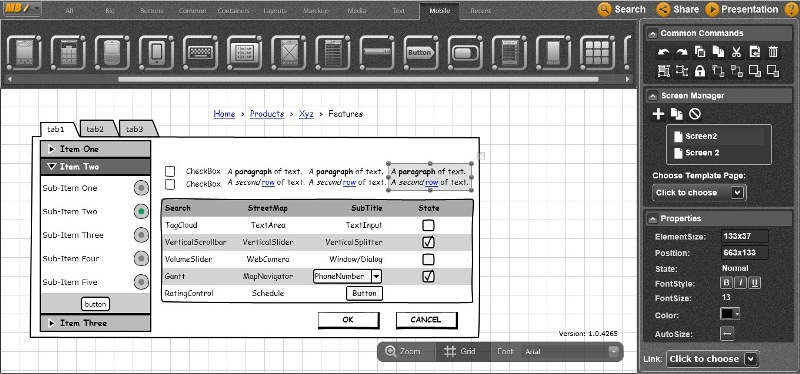Image resolution: width=800 pixels, height=374 pixels.
Task: Toggle State checkbox in the TagCloud row
Action: click(429, 225)
